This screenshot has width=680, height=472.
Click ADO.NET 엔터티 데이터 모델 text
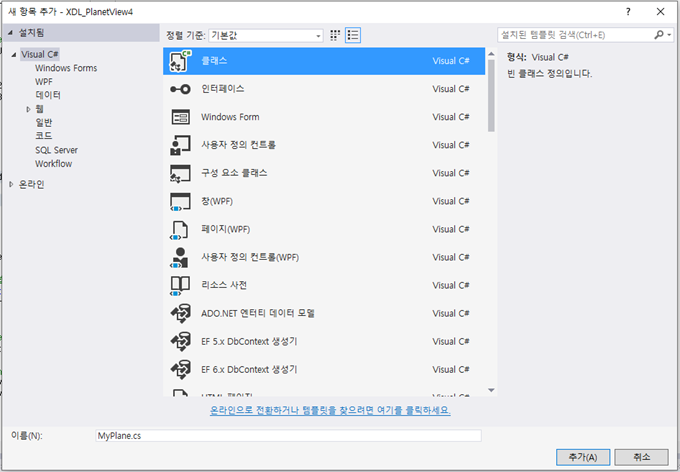[x=258, y=313]
